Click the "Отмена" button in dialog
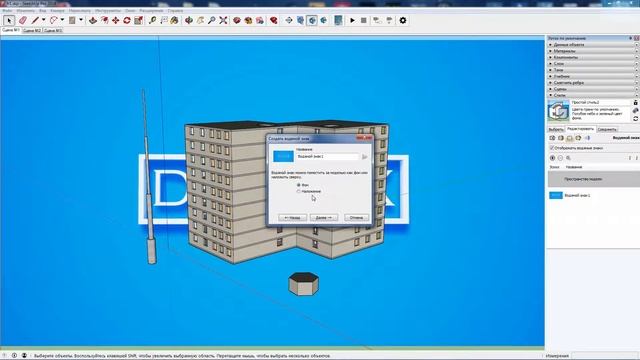The image size is (640, 360). (x=356, y=218)
